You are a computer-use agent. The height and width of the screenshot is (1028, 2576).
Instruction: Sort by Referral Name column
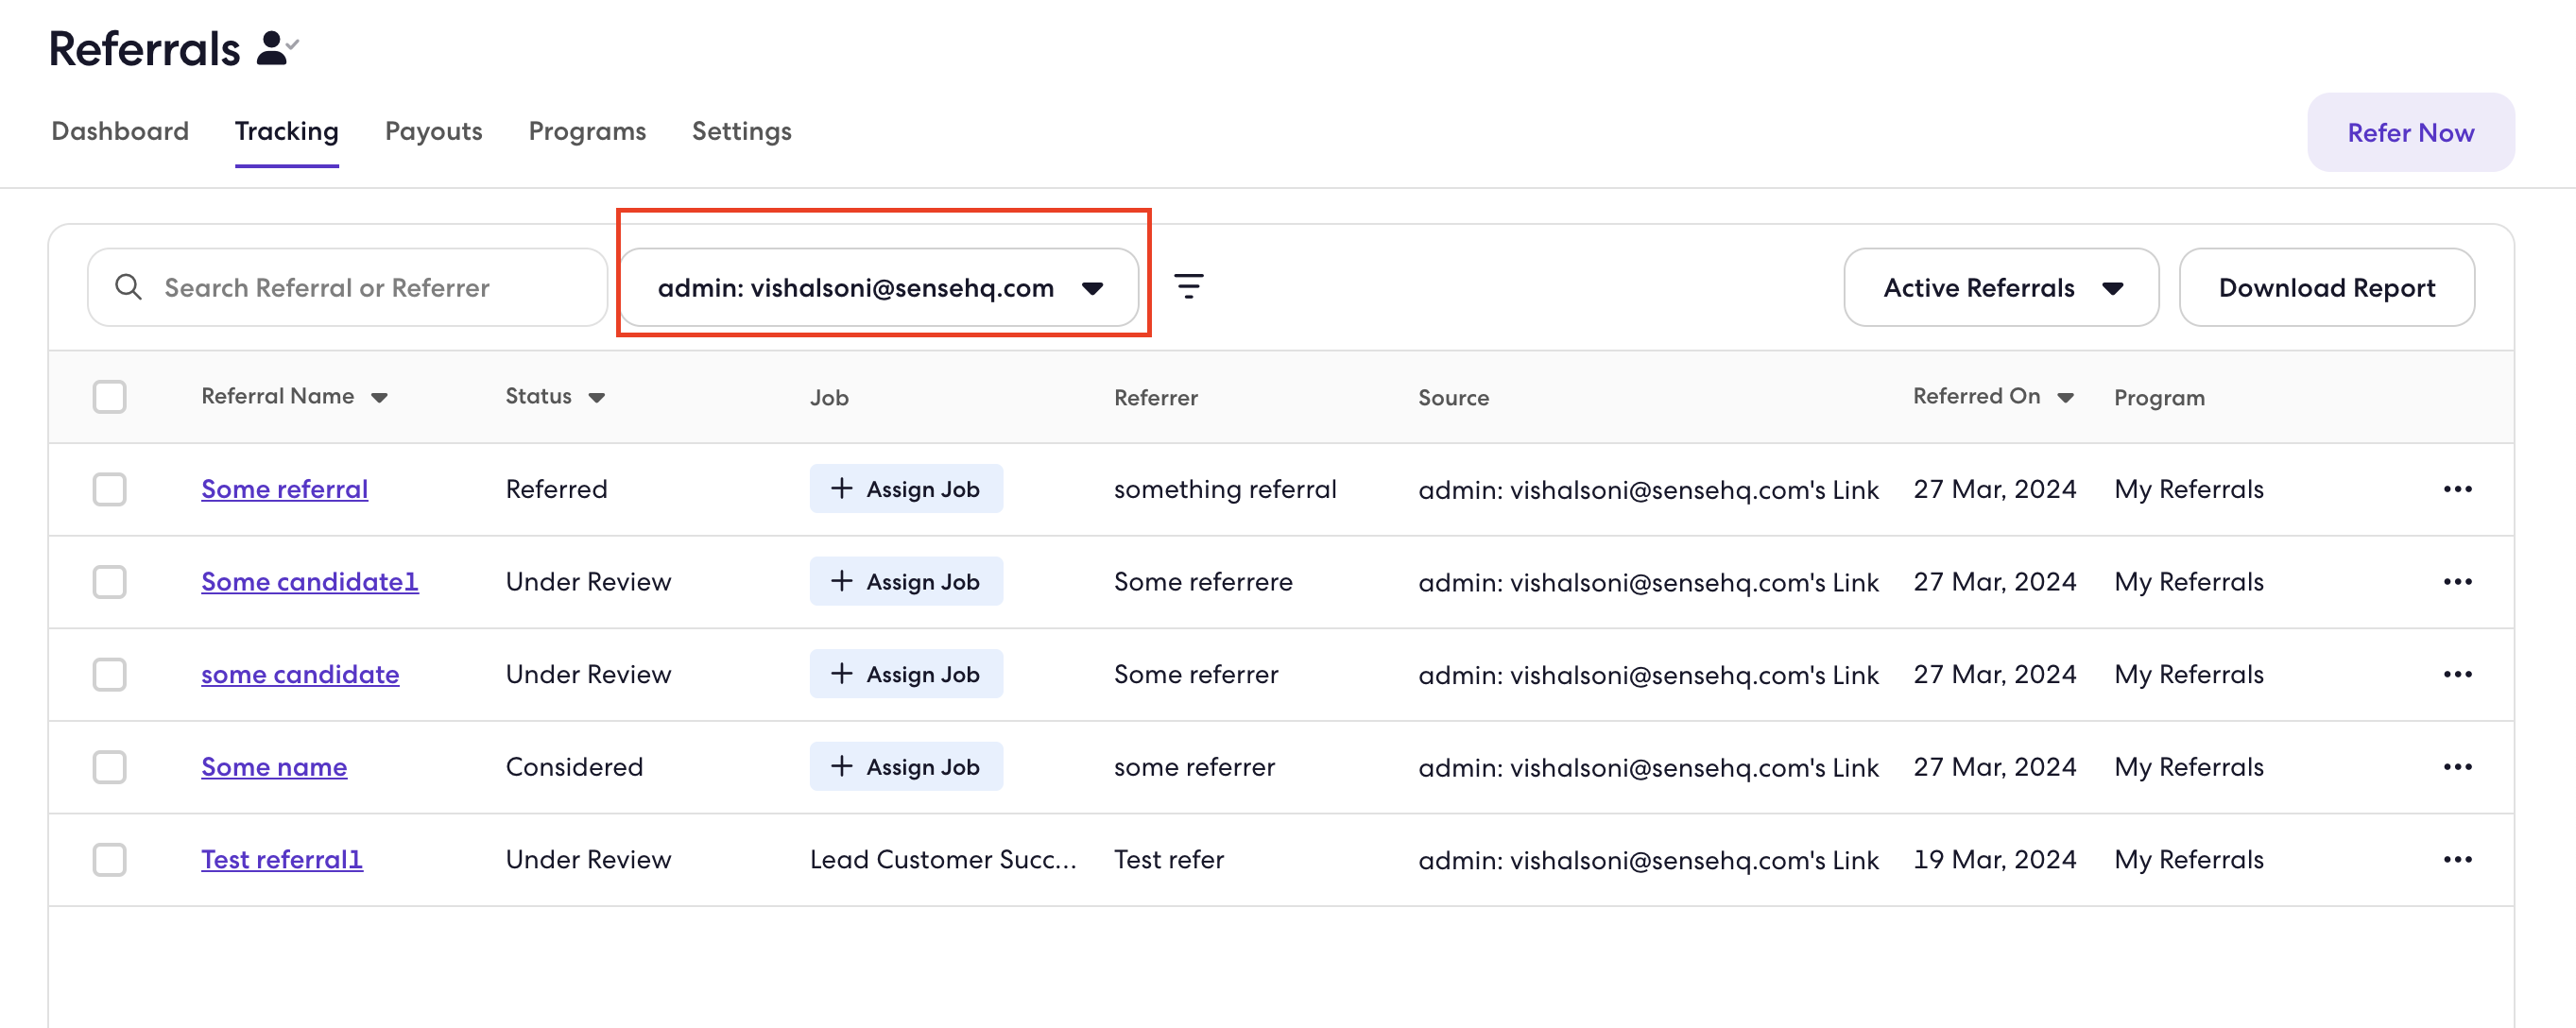tap(294, 397)
